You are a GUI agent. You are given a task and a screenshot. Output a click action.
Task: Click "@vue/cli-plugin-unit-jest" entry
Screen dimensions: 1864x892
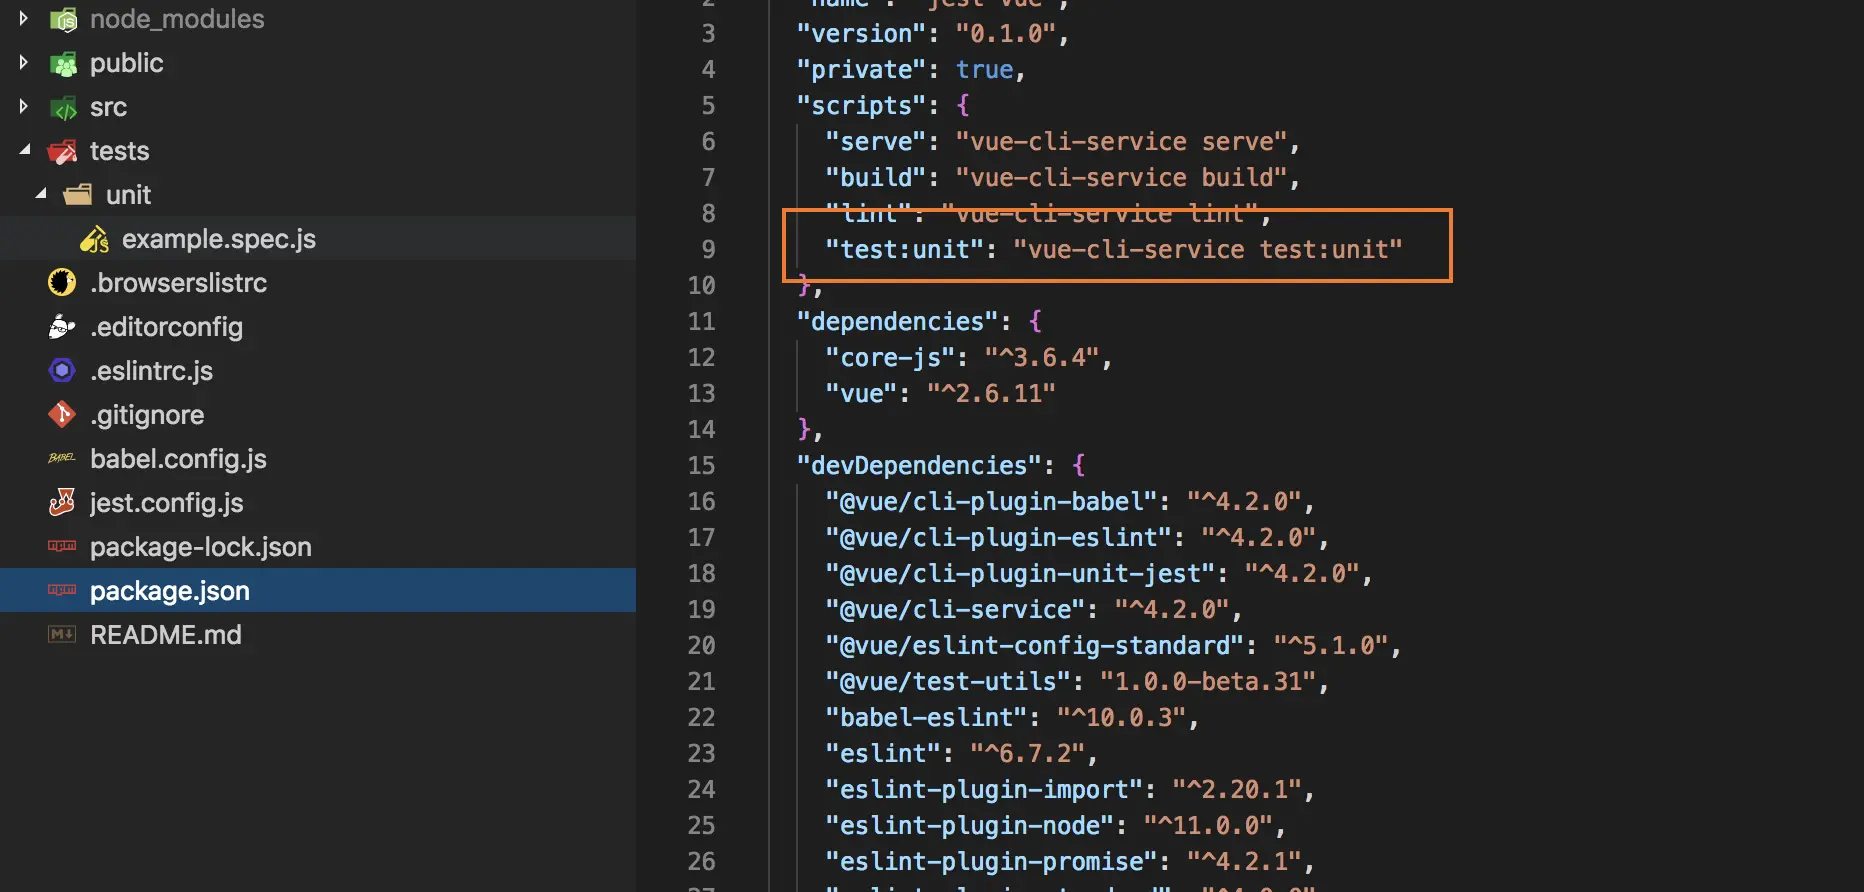(x=1020, y=573)
